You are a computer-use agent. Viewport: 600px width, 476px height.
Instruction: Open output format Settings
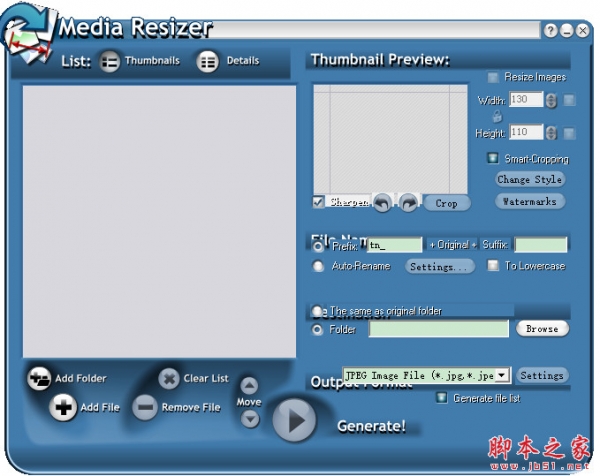pos(542,375)
